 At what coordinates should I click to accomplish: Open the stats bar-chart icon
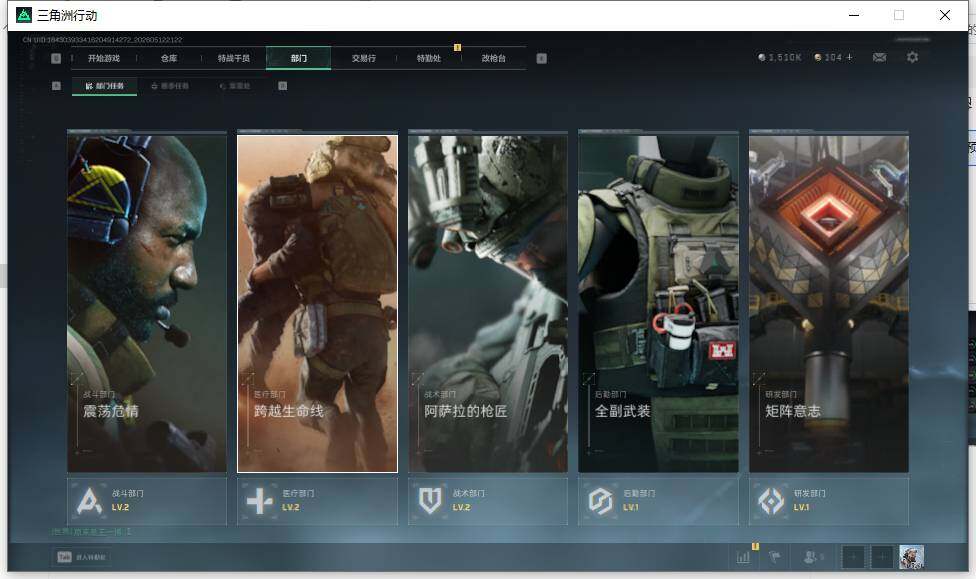pyautogui.click(x=743, y=557)
